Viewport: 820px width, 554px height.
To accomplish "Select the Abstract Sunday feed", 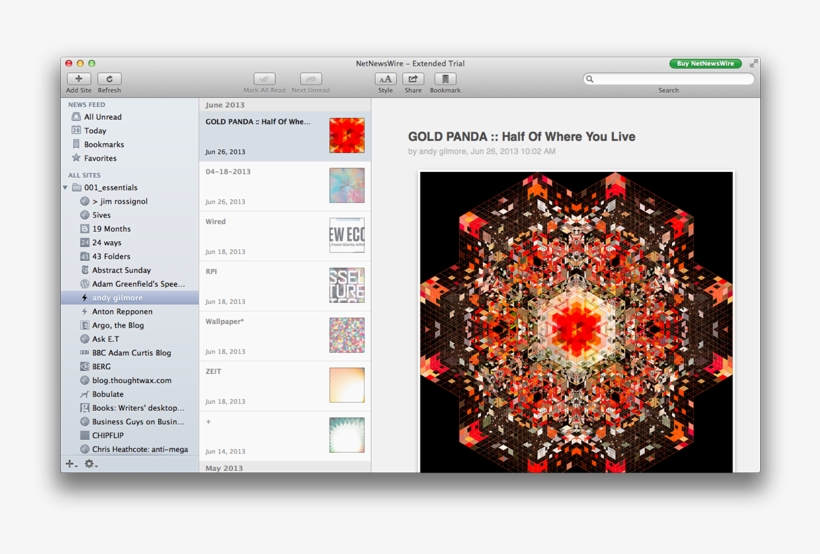I will point(130,270).
